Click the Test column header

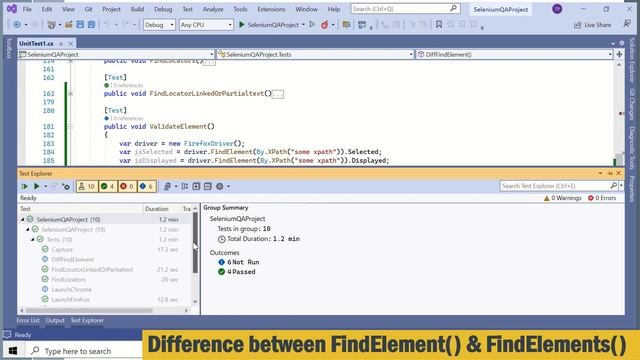(81, 209)
